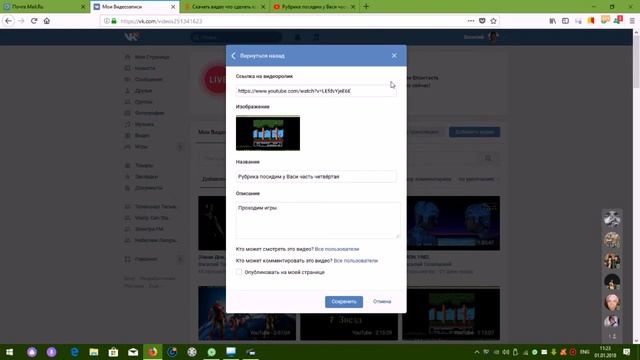The width and height of the screenshot is (640, 360).
Task: Open File Explorer from taskbar
Action: click(94, 352)
